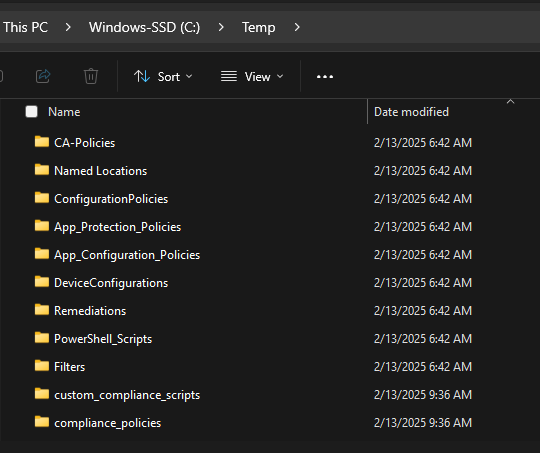
Task: Expand the chevron after Temp in breadcrumb
Action: [x=297, y=27]
